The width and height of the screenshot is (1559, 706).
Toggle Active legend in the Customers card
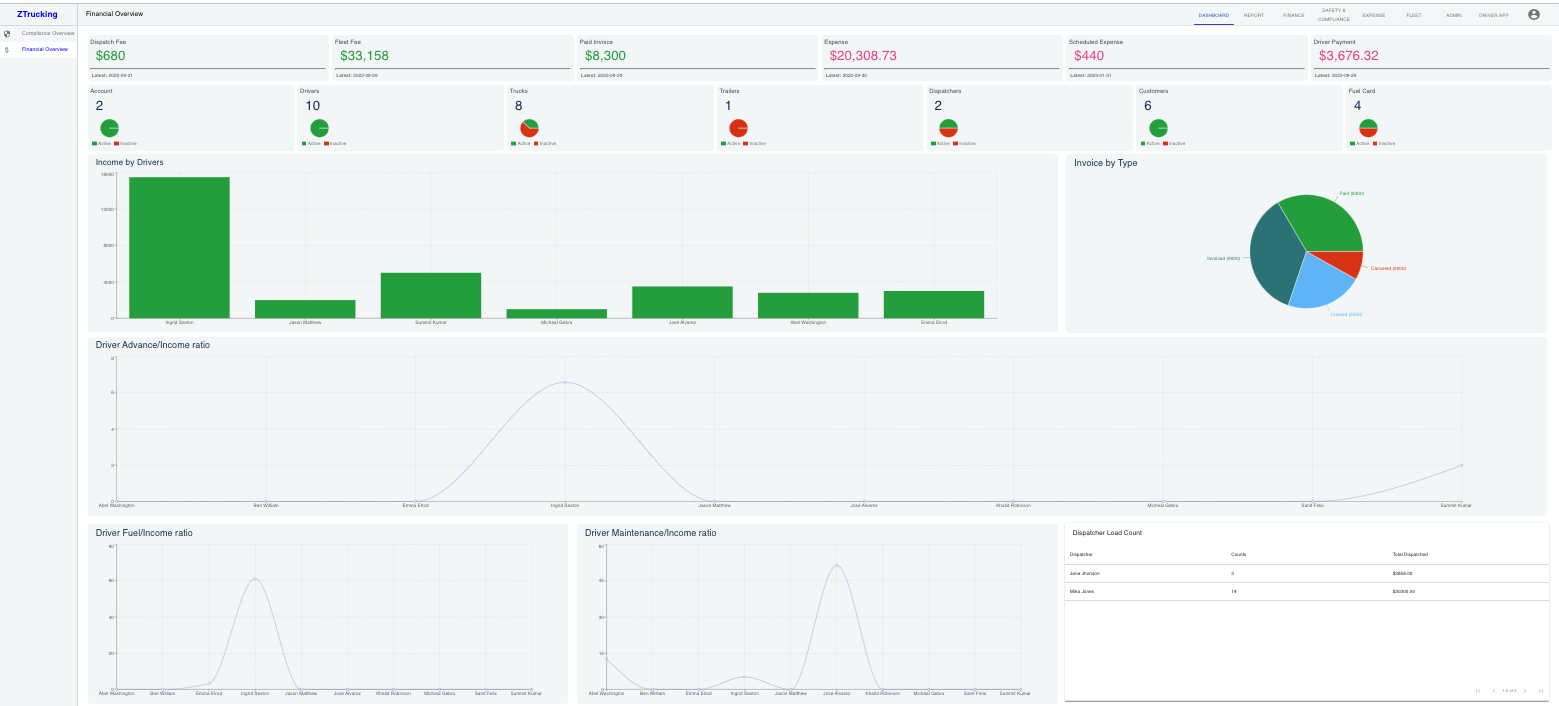(1149, 143)
